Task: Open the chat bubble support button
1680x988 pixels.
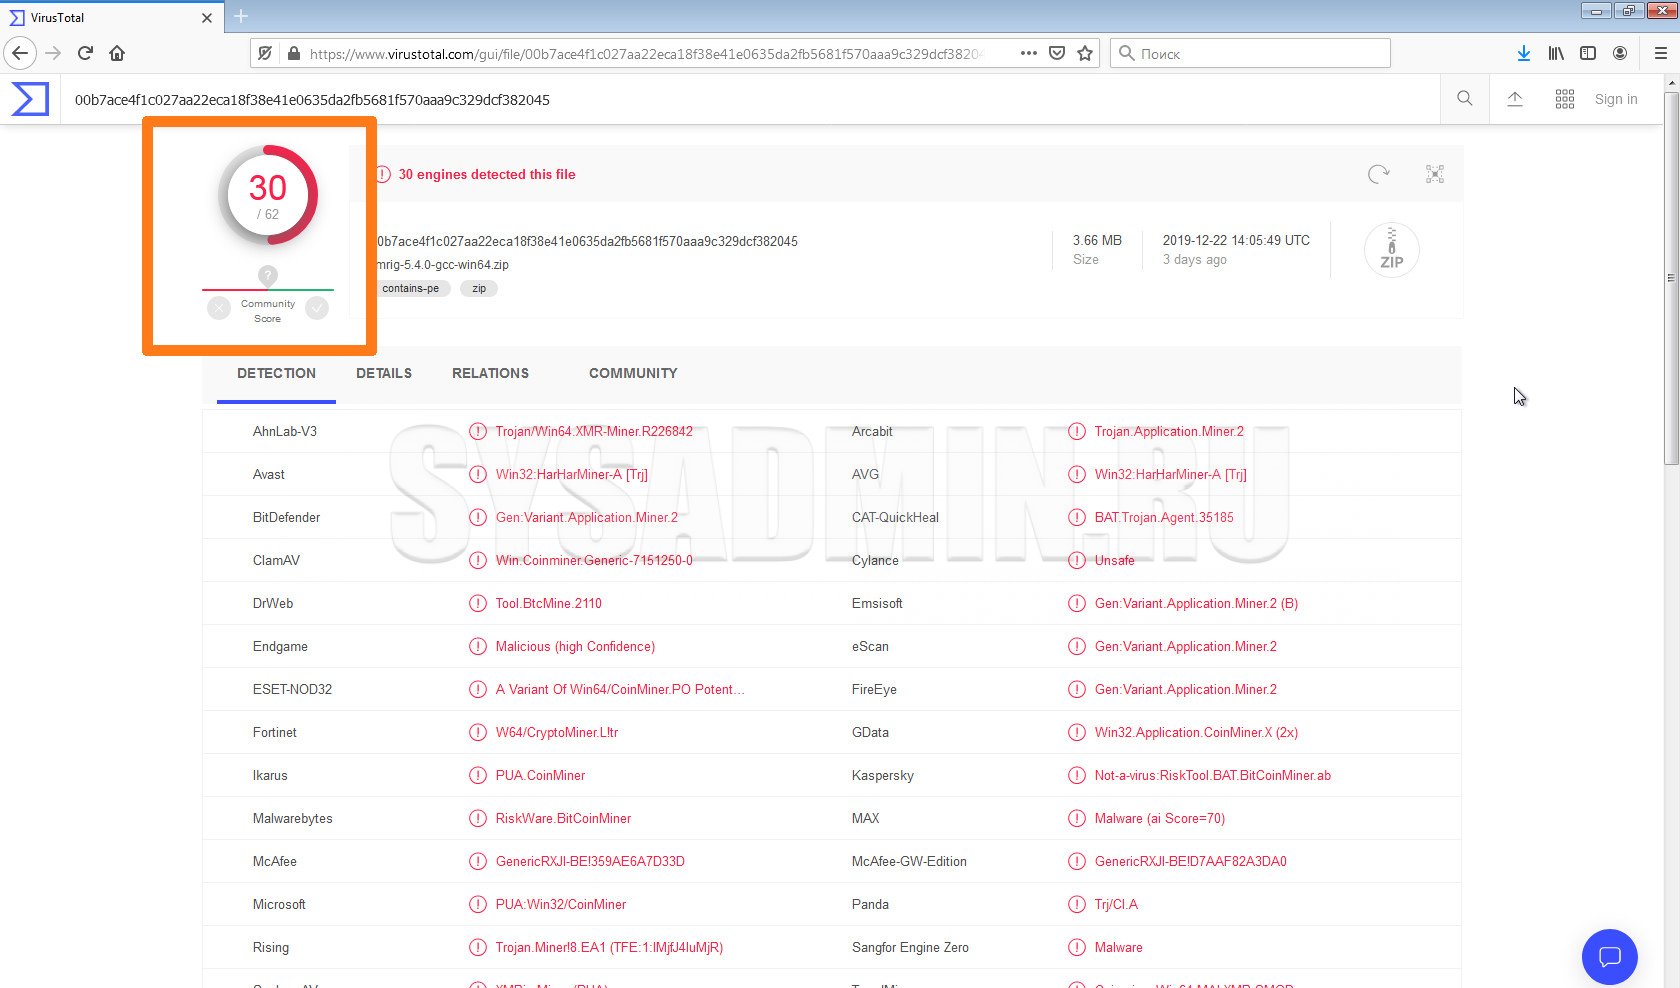Action: [x=1609, y=957]
